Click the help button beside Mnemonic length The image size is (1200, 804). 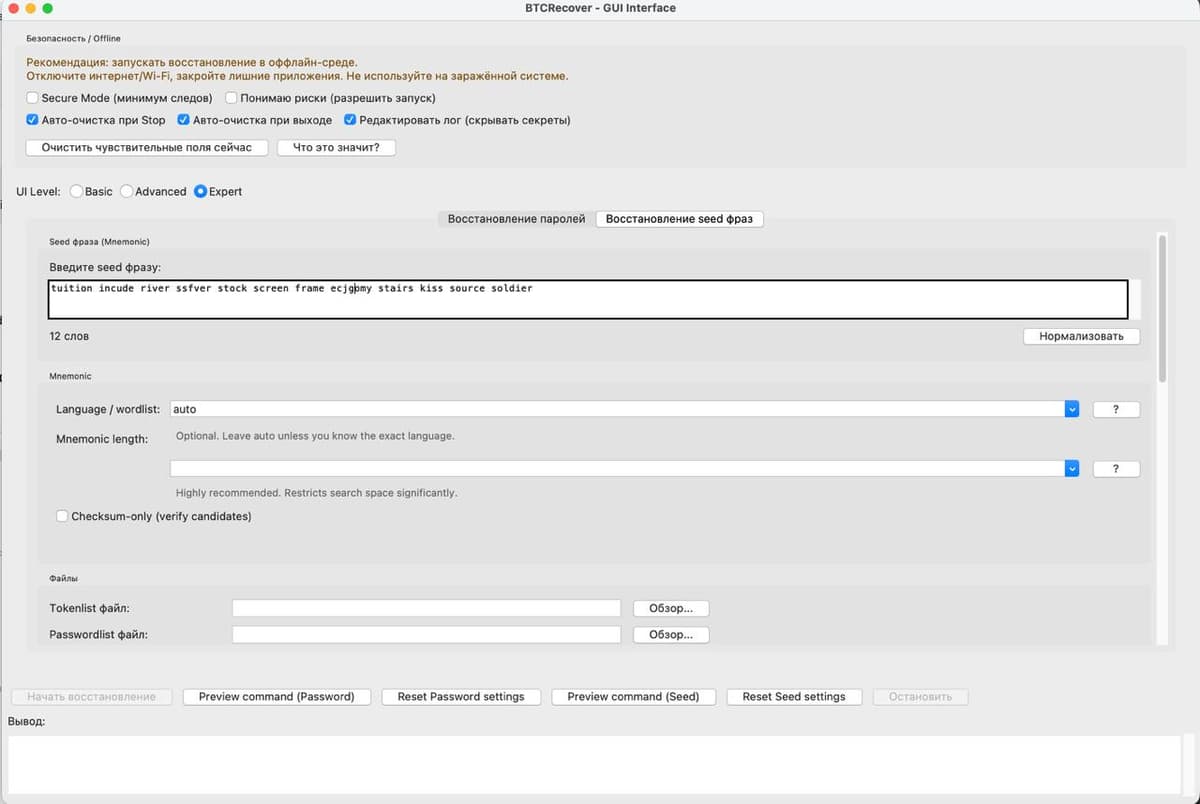click(1116, 469)
